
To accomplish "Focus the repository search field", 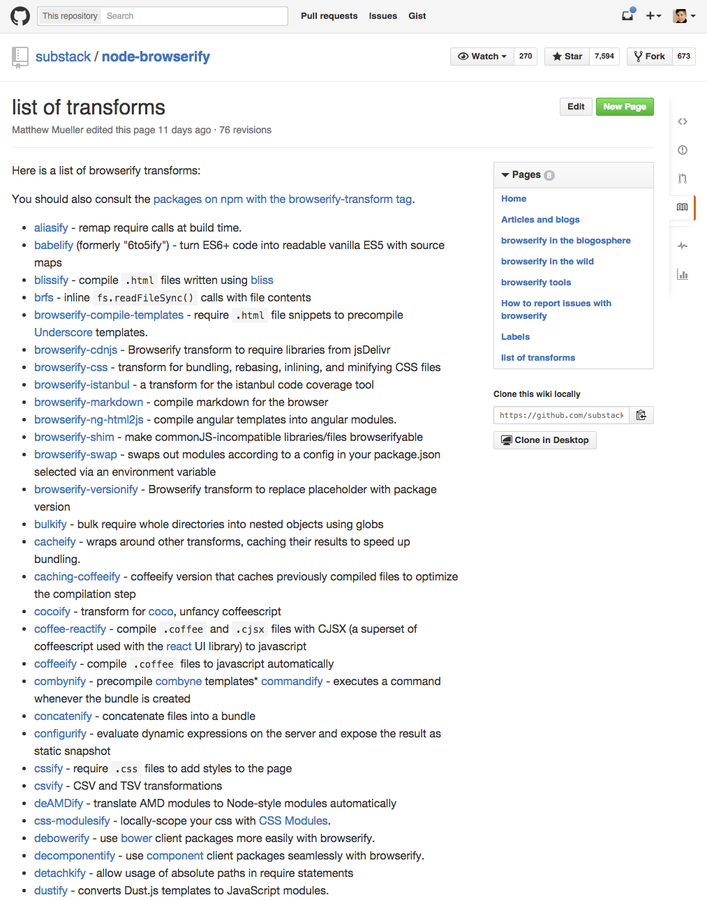I will tap(195, 16).
